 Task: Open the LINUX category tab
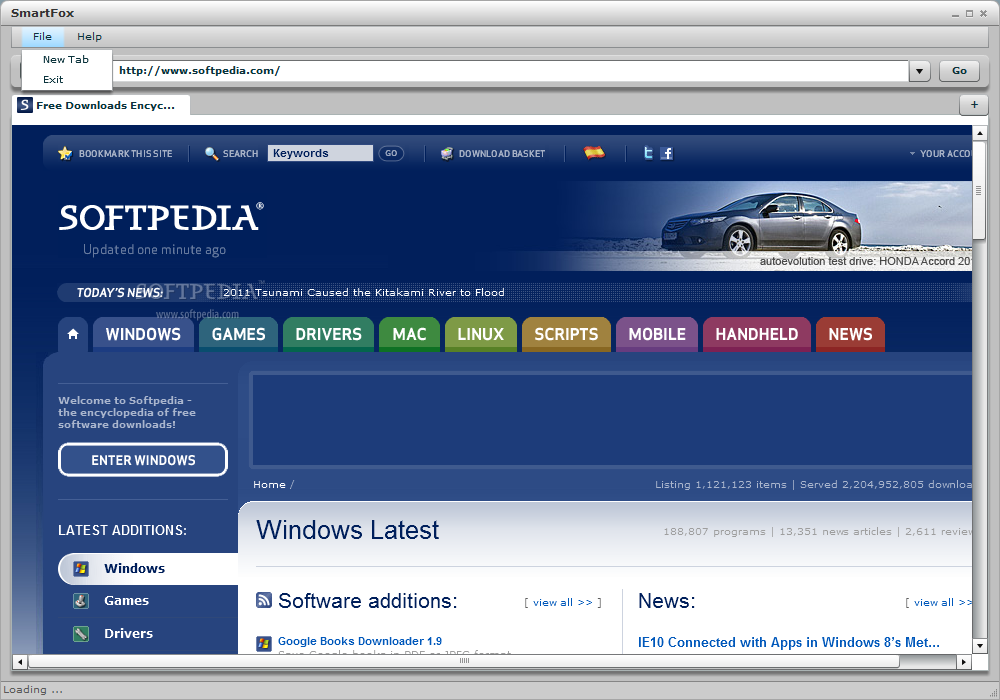tap(481, 334)
